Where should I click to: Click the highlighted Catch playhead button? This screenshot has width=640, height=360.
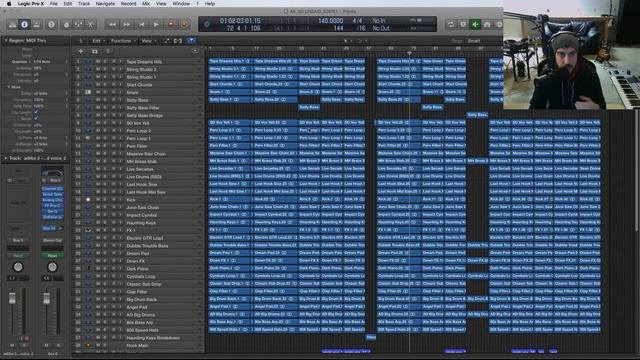tap(191, 41)
